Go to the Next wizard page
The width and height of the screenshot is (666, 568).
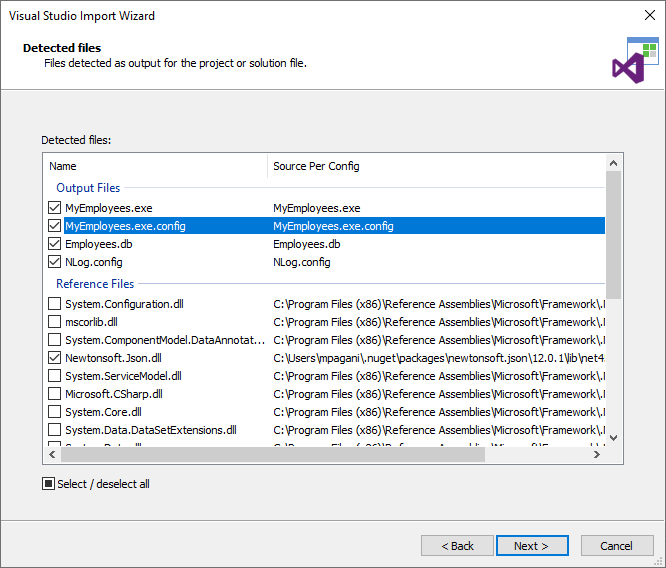coord(532,546)
